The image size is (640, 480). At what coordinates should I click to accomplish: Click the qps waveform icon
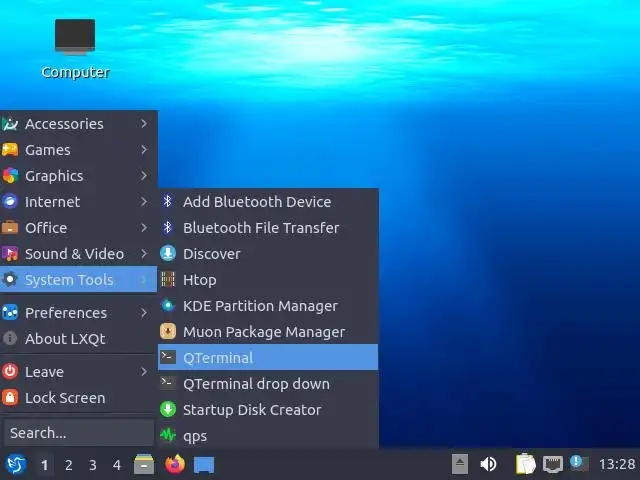coord(168,436)
